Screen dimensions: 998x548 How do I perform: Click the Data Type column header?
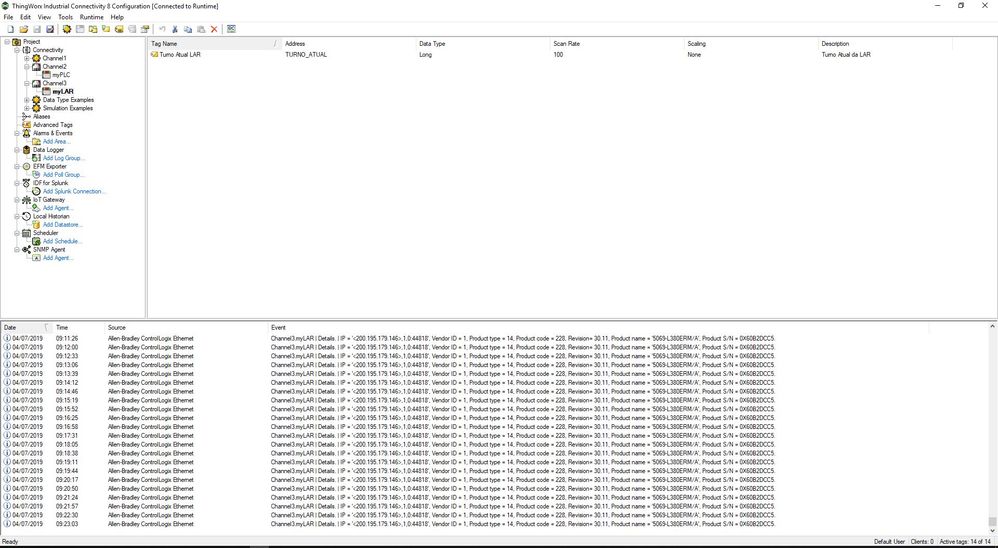[482, 44]
